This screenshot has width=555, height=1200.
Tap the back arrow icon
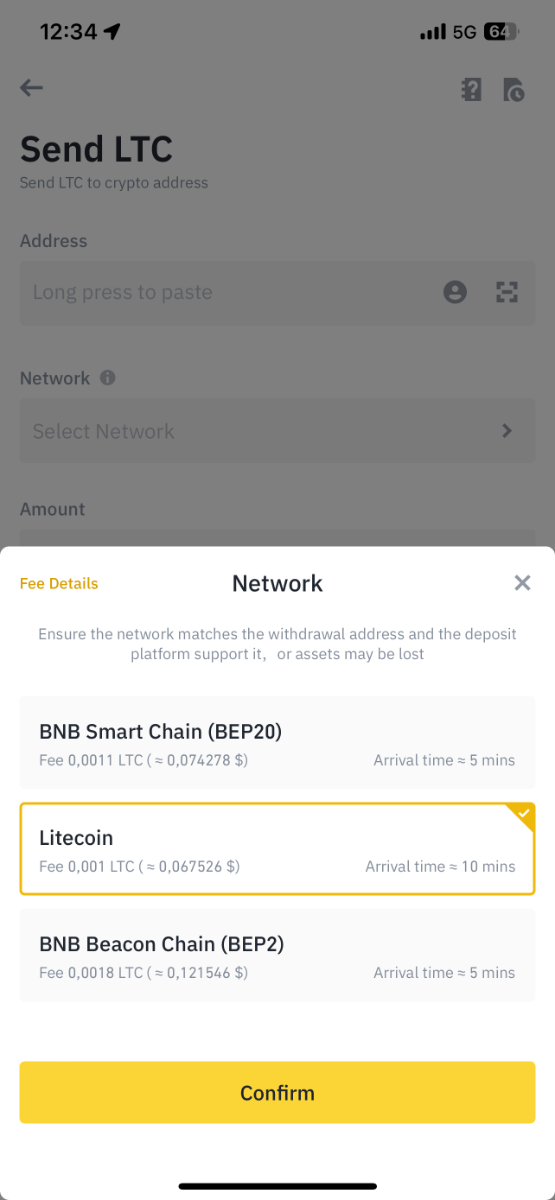coord(32,88)
